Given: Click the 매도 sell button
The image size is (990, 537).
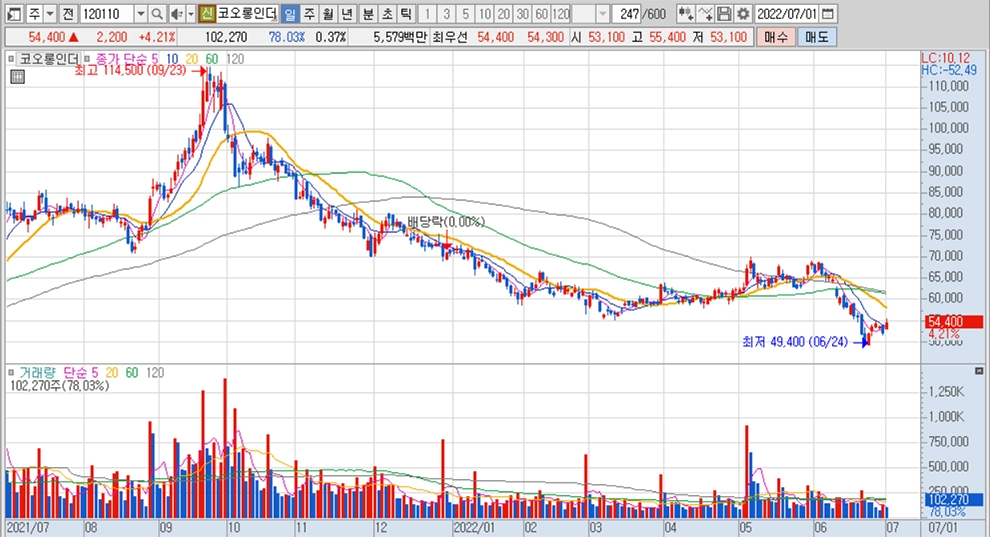Looking at the screenshot, I should click(x=816, y=37).
